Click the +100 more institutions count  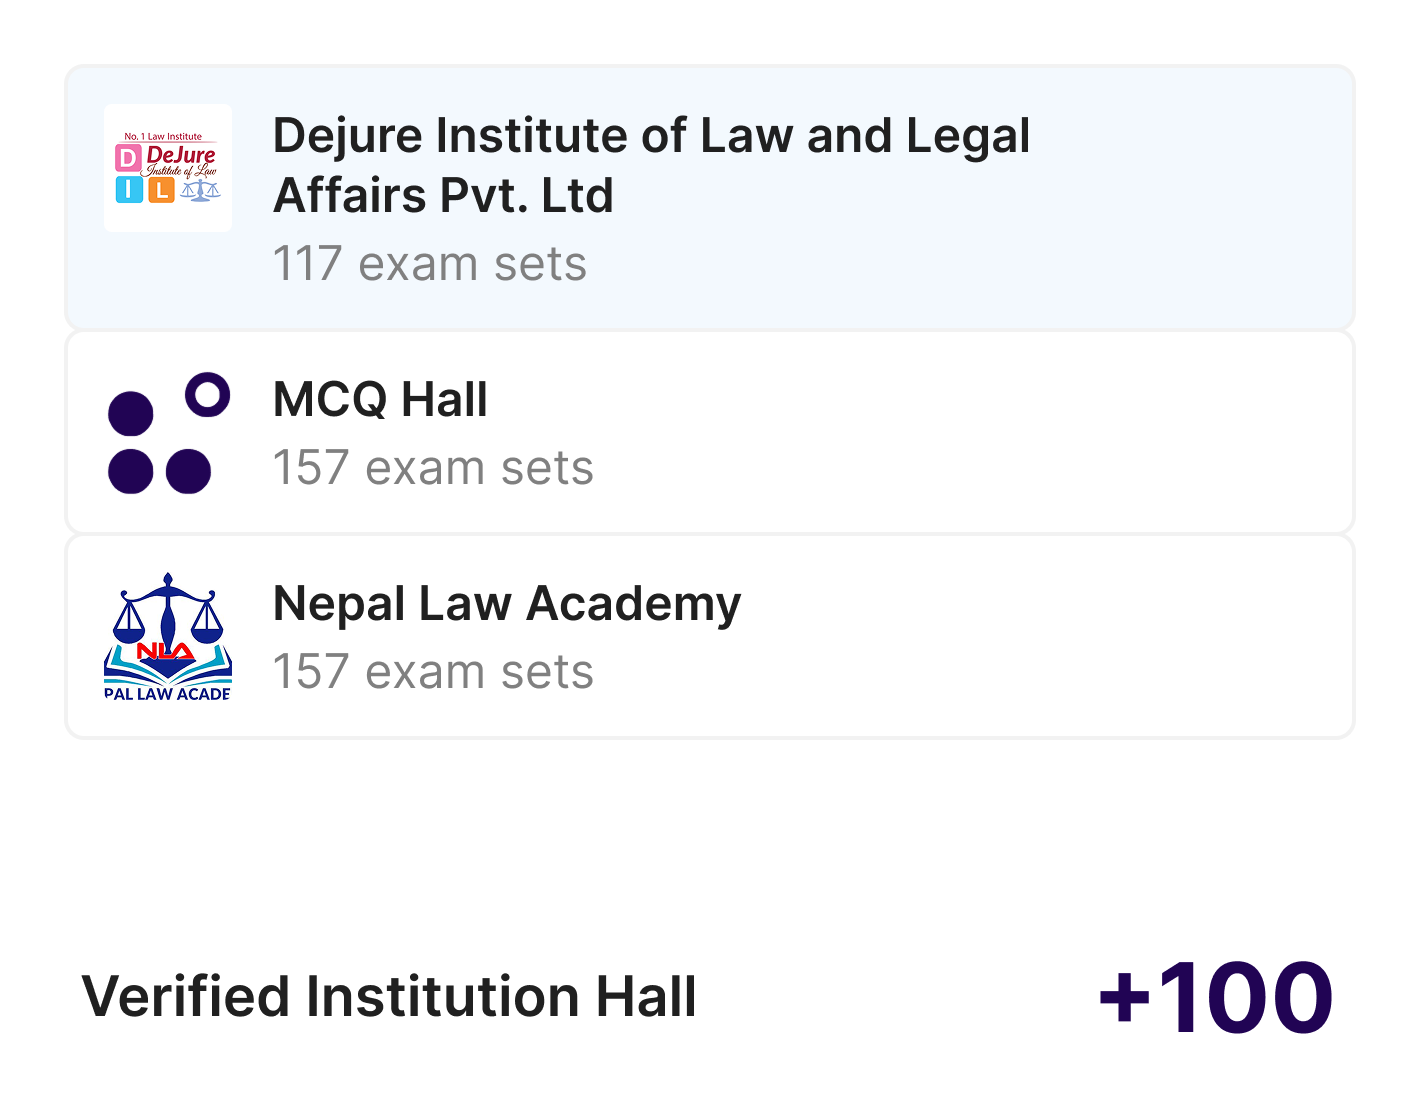pos(1215,998)
